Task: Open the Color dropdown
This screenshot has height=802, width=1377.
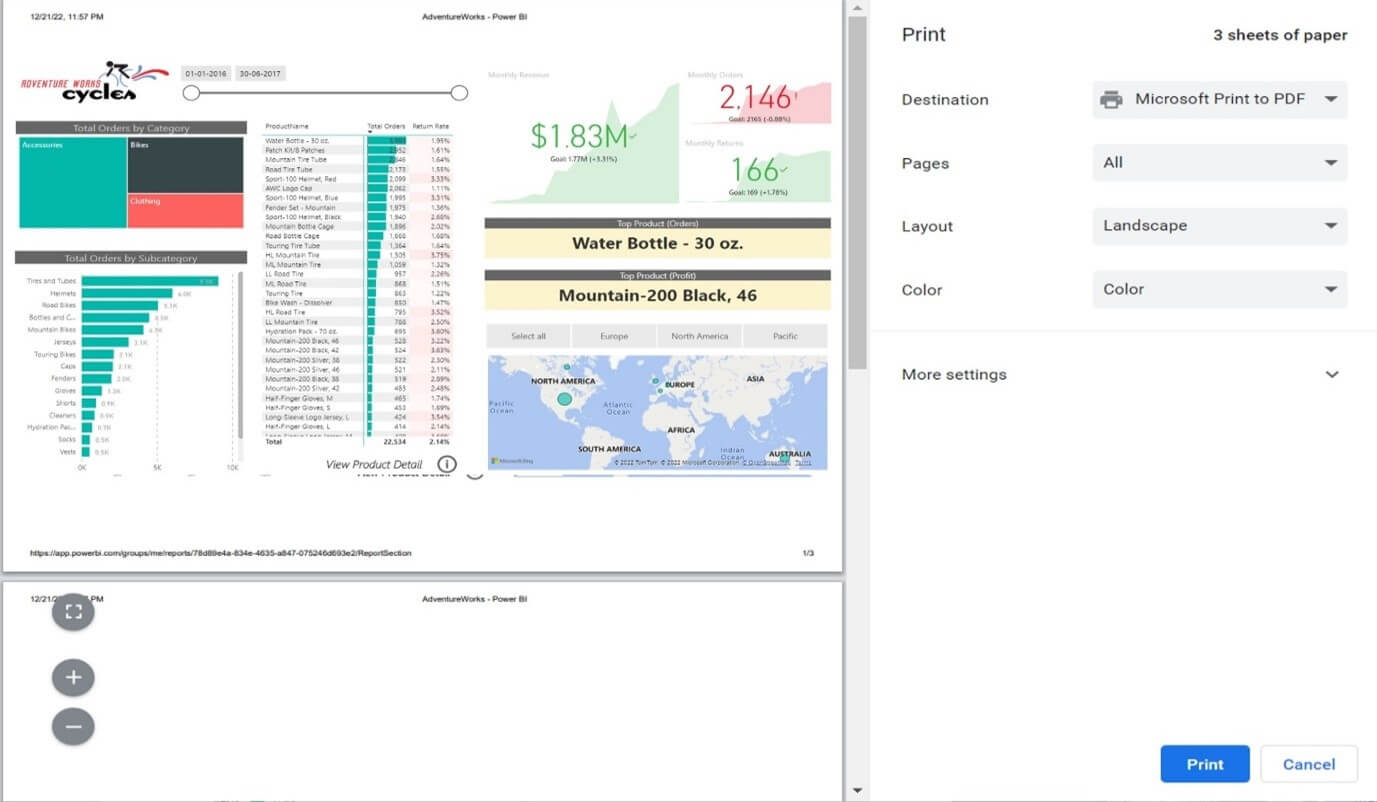Action: coord(1220,289)
